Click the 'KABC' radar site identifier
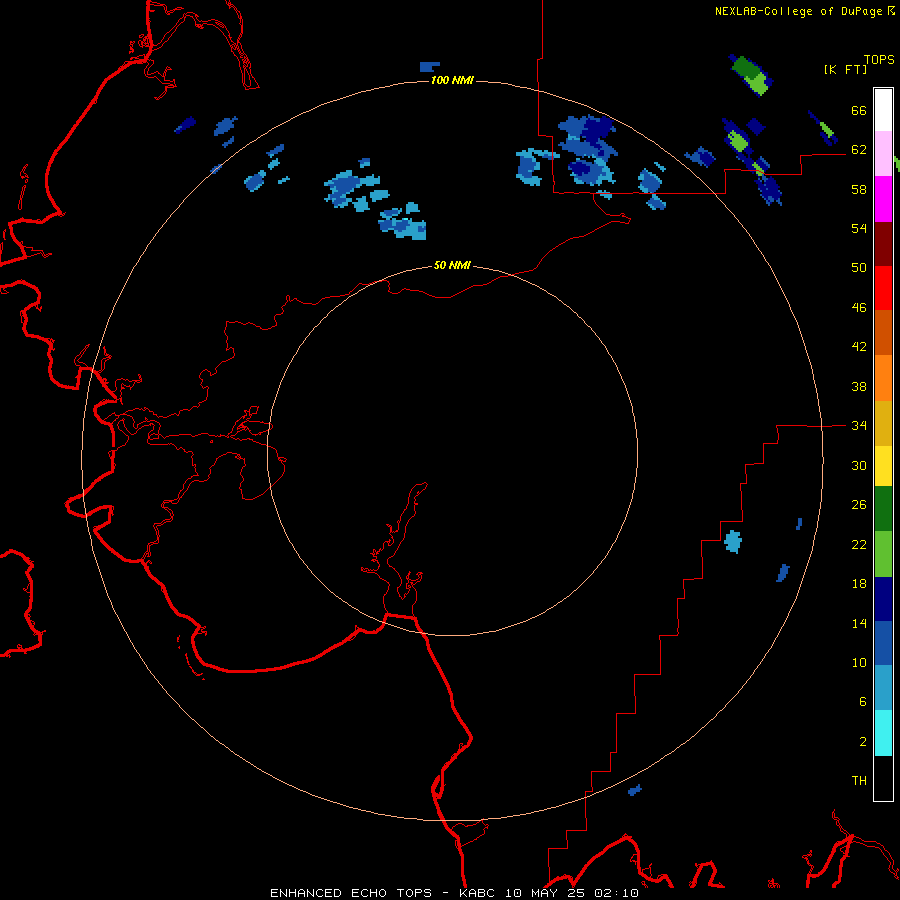Image resolution: width=900 pixels, height=900 pixels. 478,893
